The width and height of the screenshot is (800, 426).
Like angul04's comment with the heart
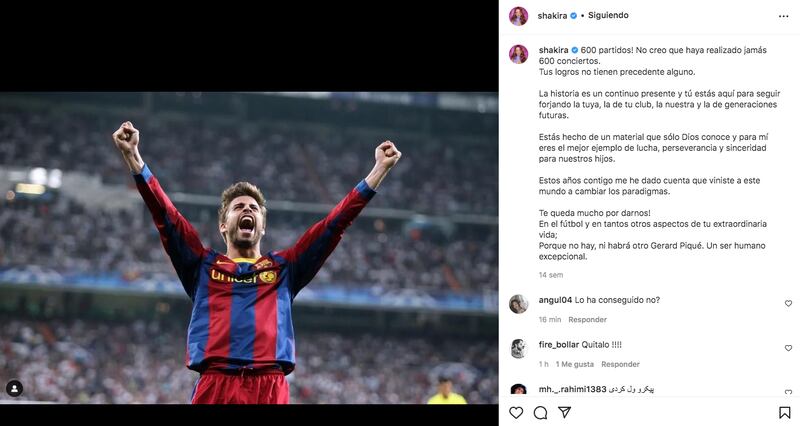(x=788, y=303)
